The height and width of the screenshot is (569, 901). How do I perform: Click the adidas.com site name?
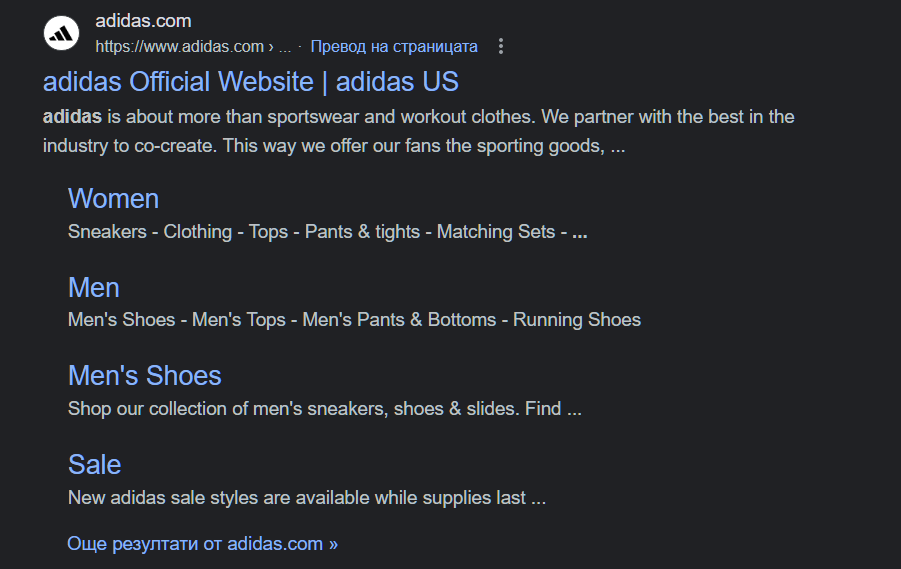tap(143, 21)
